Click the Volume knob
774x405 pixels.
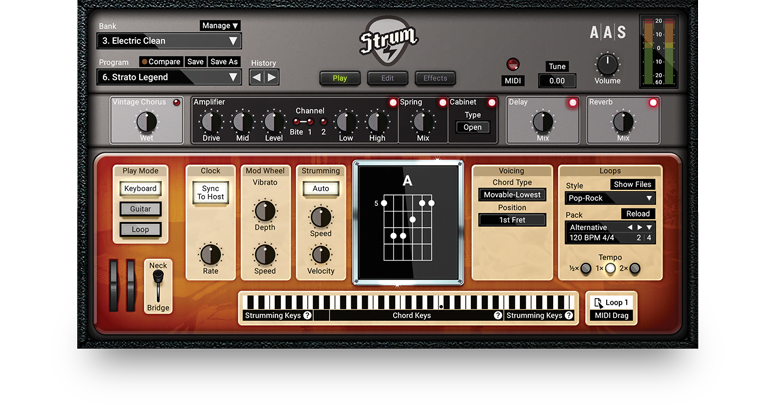[607, 65]
